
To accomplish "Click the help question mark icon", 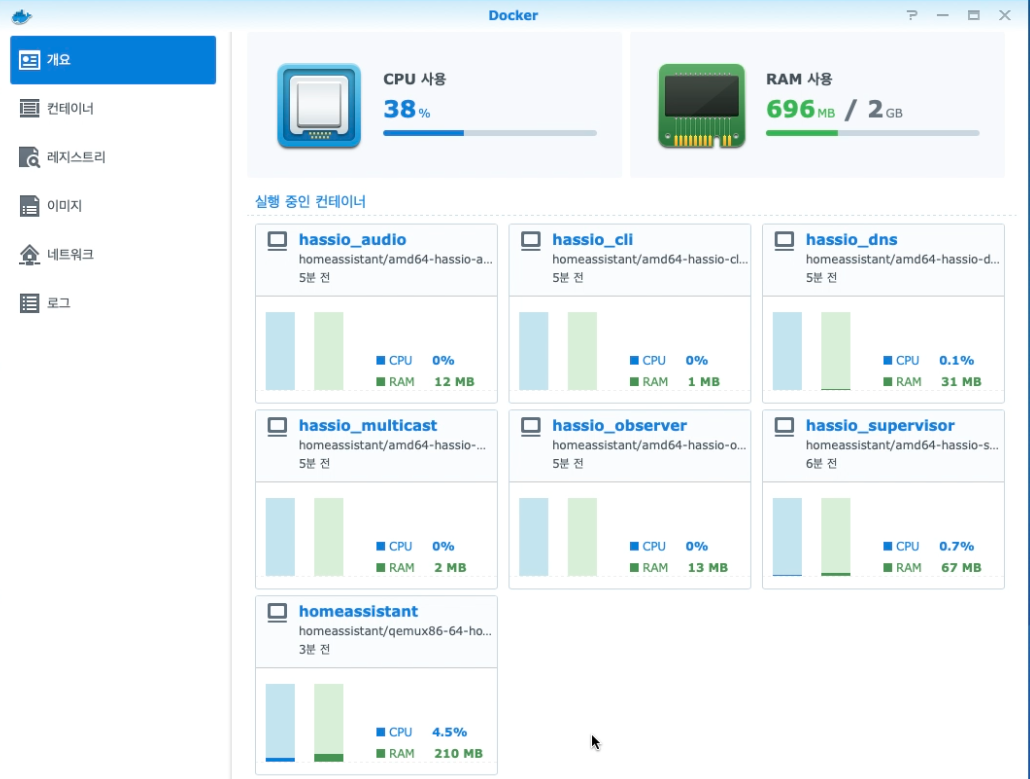I will 912,15.
